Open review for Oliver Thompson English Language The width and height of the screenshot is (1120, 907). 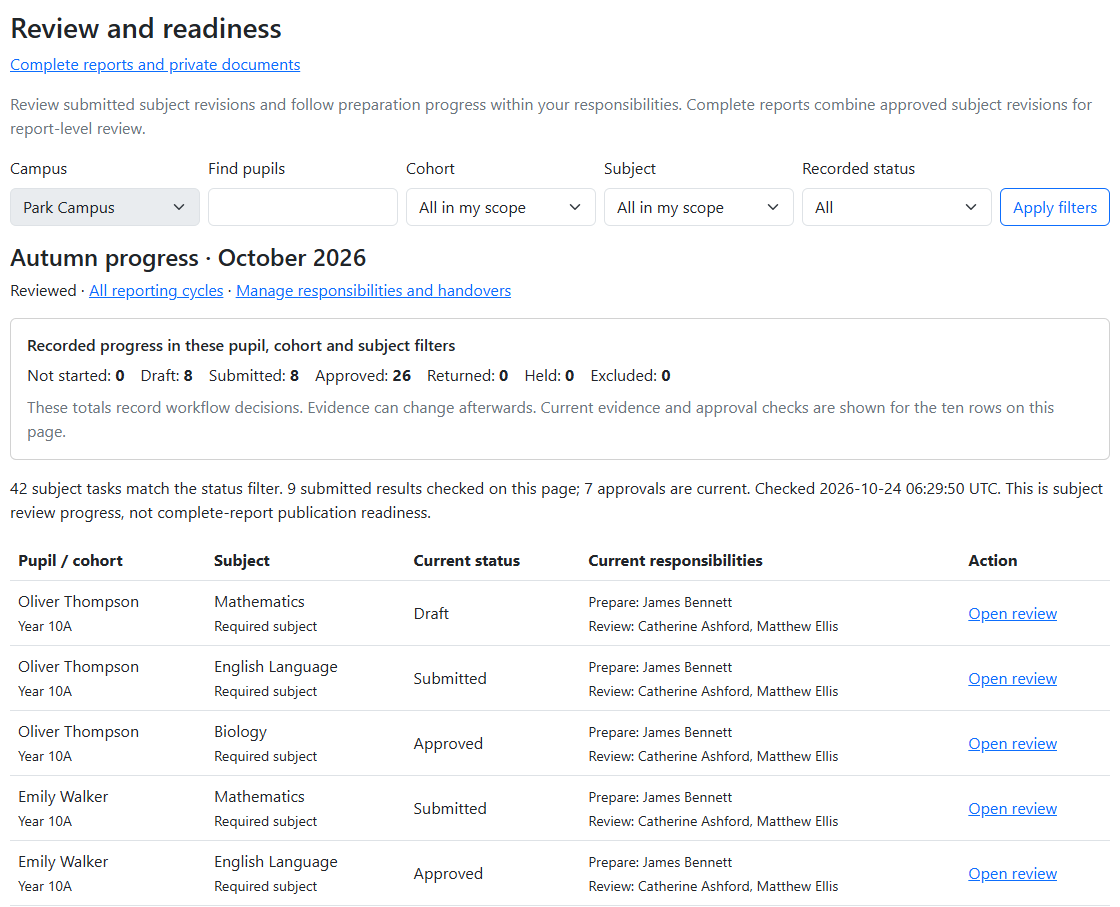point(1012,678)
